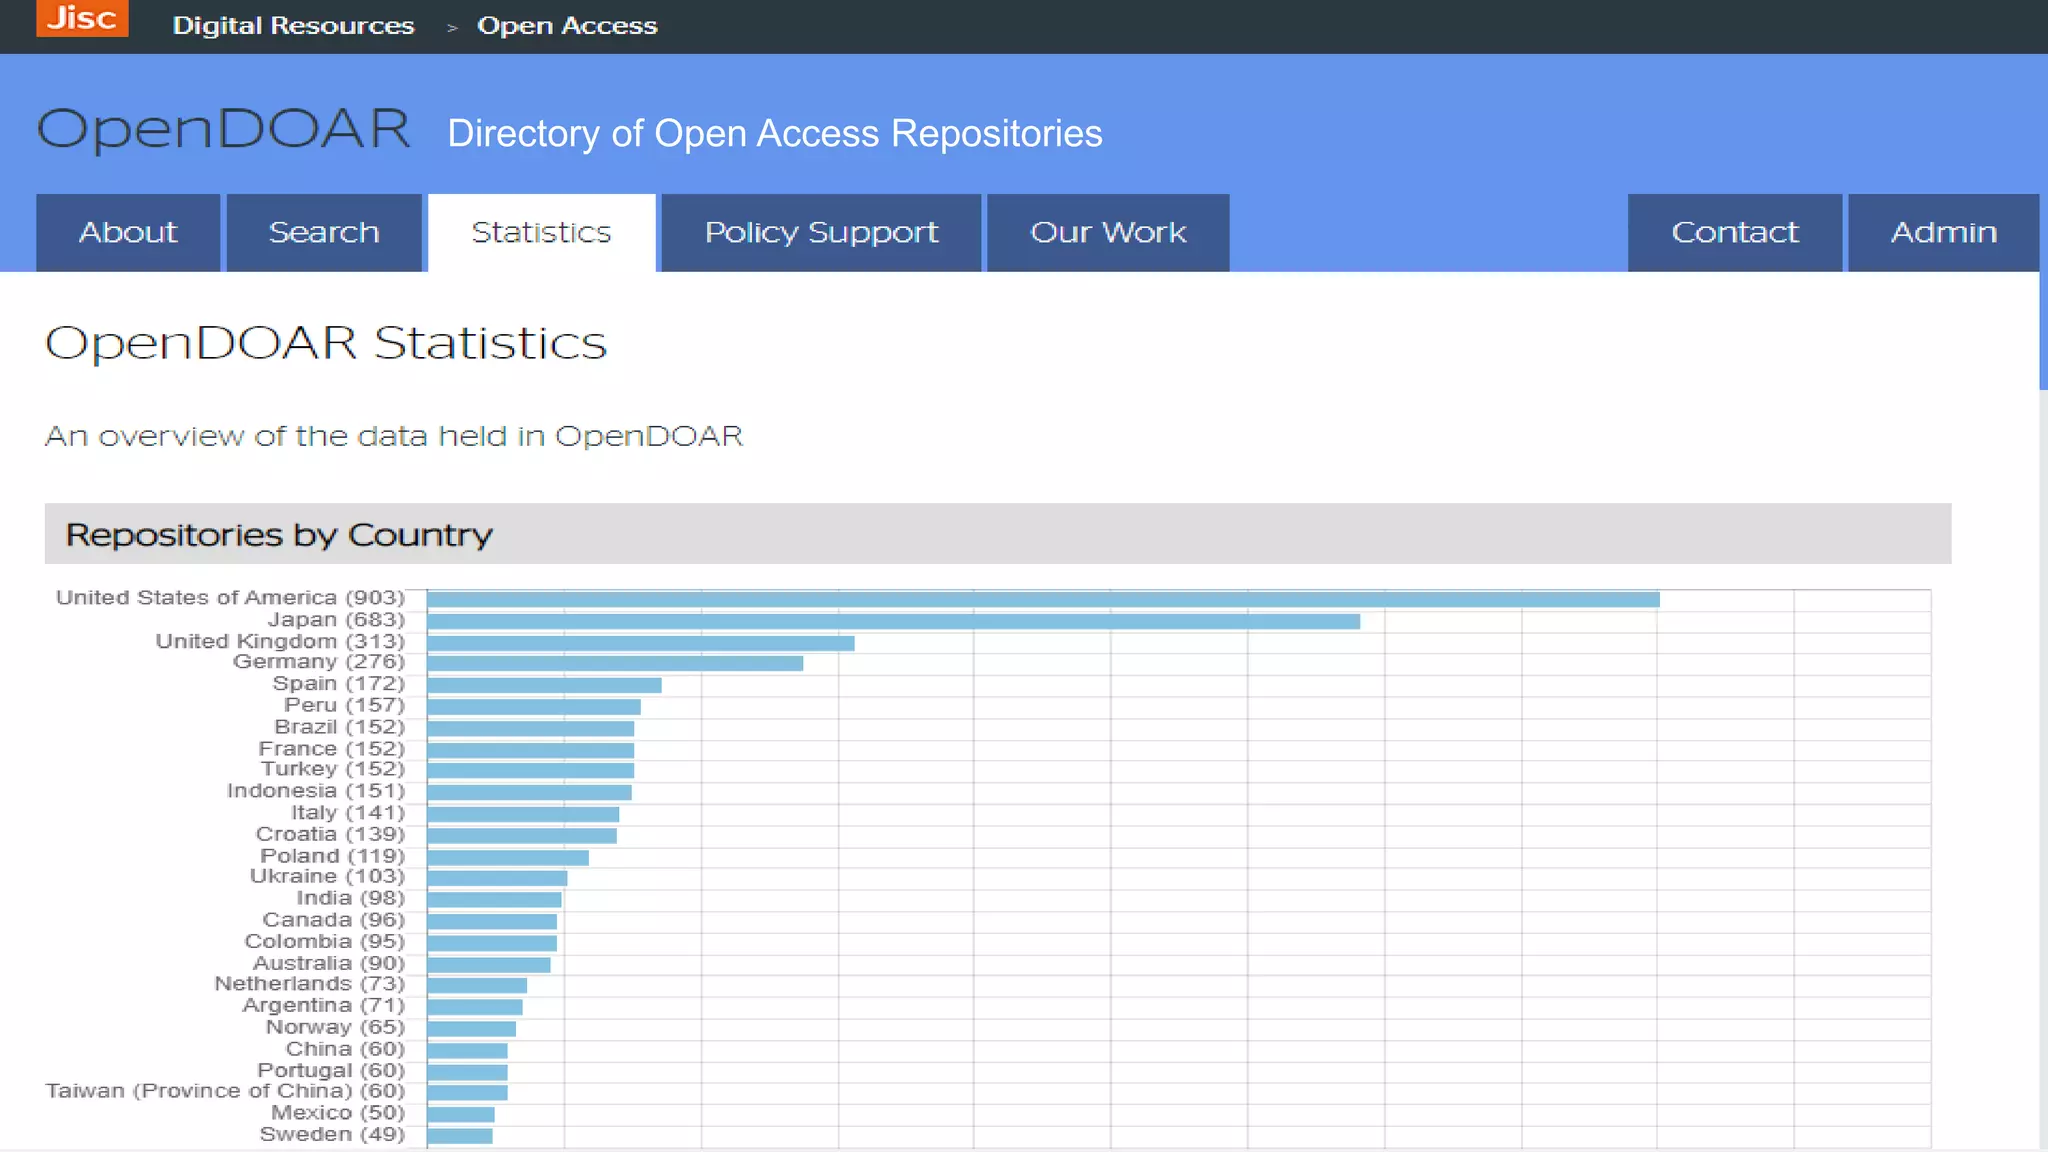Viewport: 2048px width, 1152px height.
Task: Click the France (152) label
Action: 332,749
